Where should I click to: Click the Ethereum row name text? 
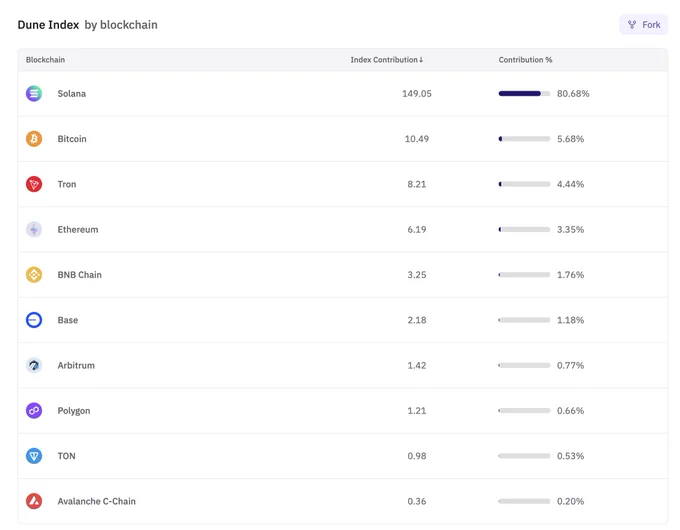[78, 229]
